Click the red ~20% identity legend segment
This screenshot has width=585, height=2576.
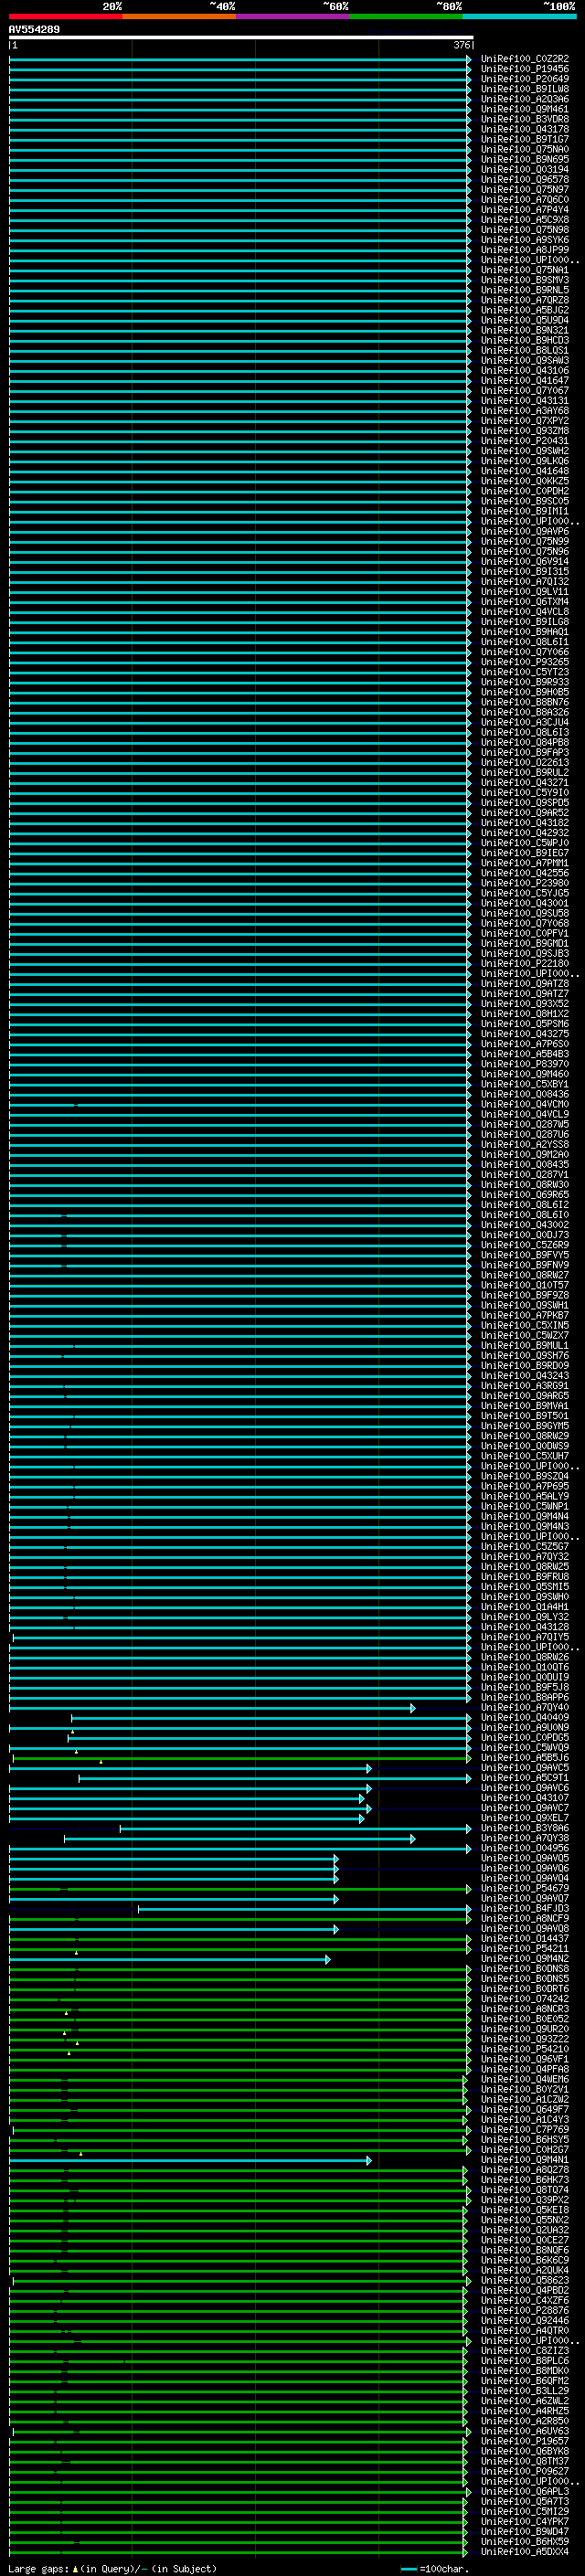(65, 16)
